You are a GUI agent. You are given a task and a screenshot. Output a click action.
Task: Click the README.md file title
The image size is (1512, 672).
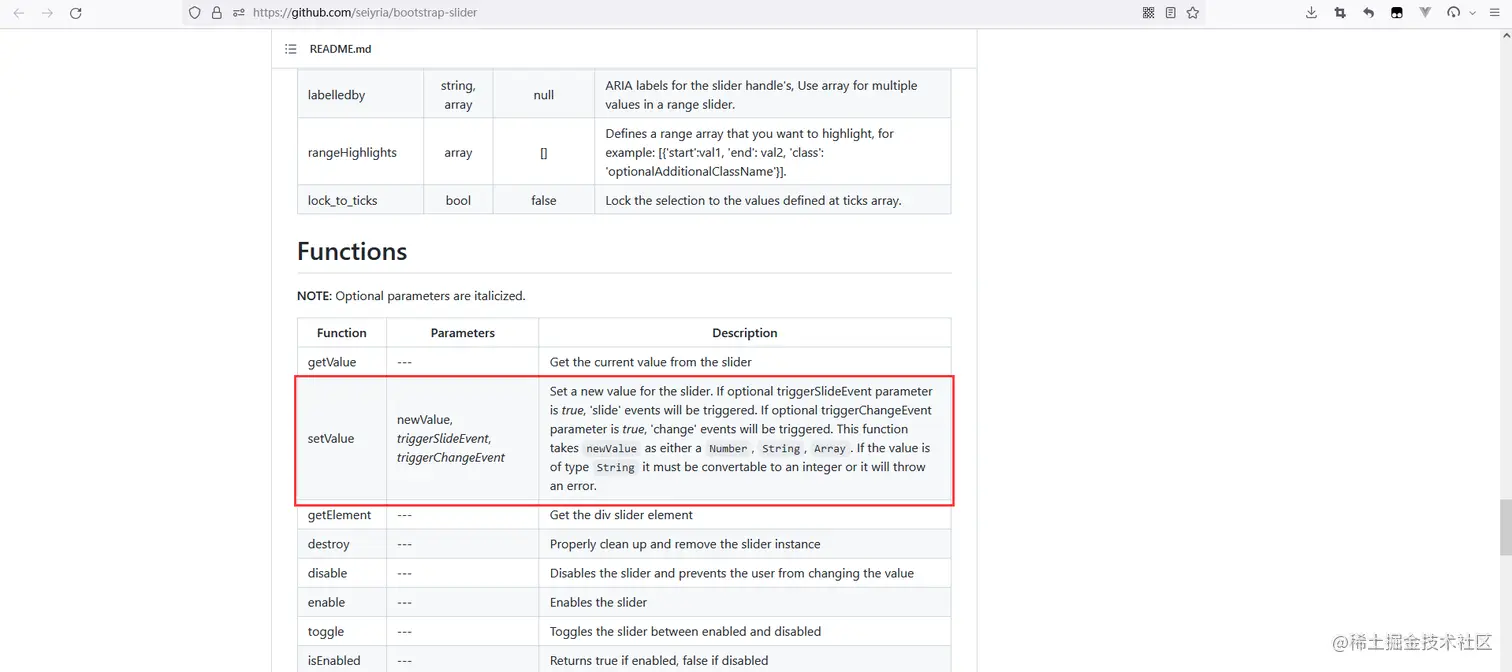340,49
